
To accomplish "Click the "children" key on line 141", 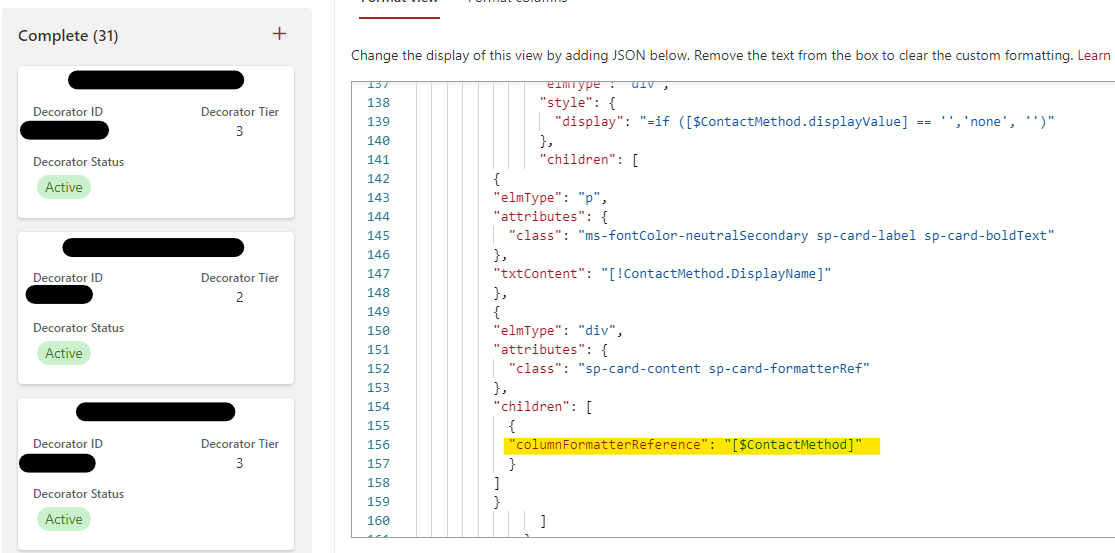I will [577, 159].
